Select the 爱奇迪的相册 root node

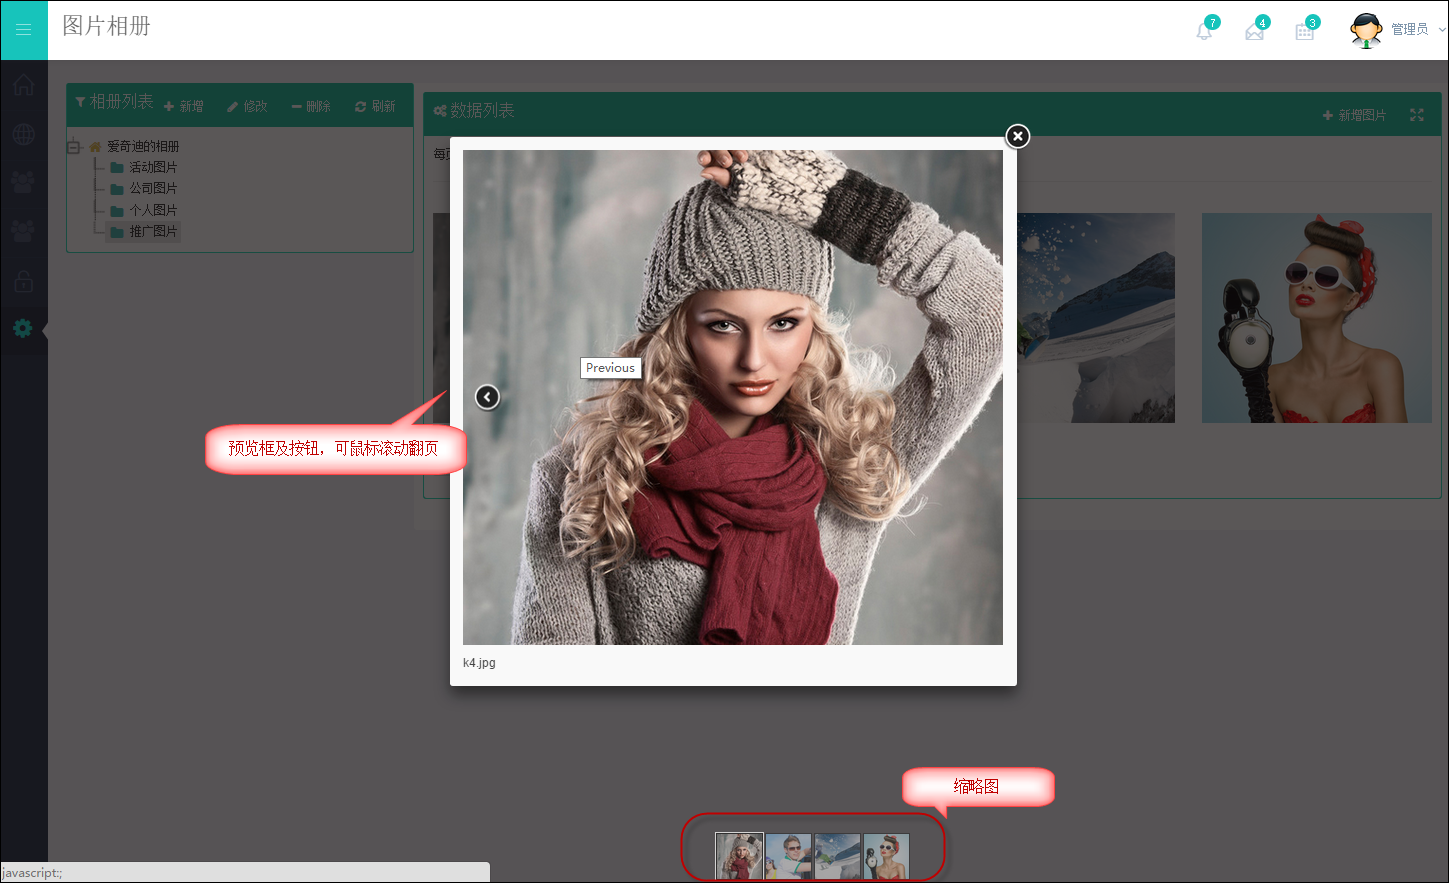[143, 146]
